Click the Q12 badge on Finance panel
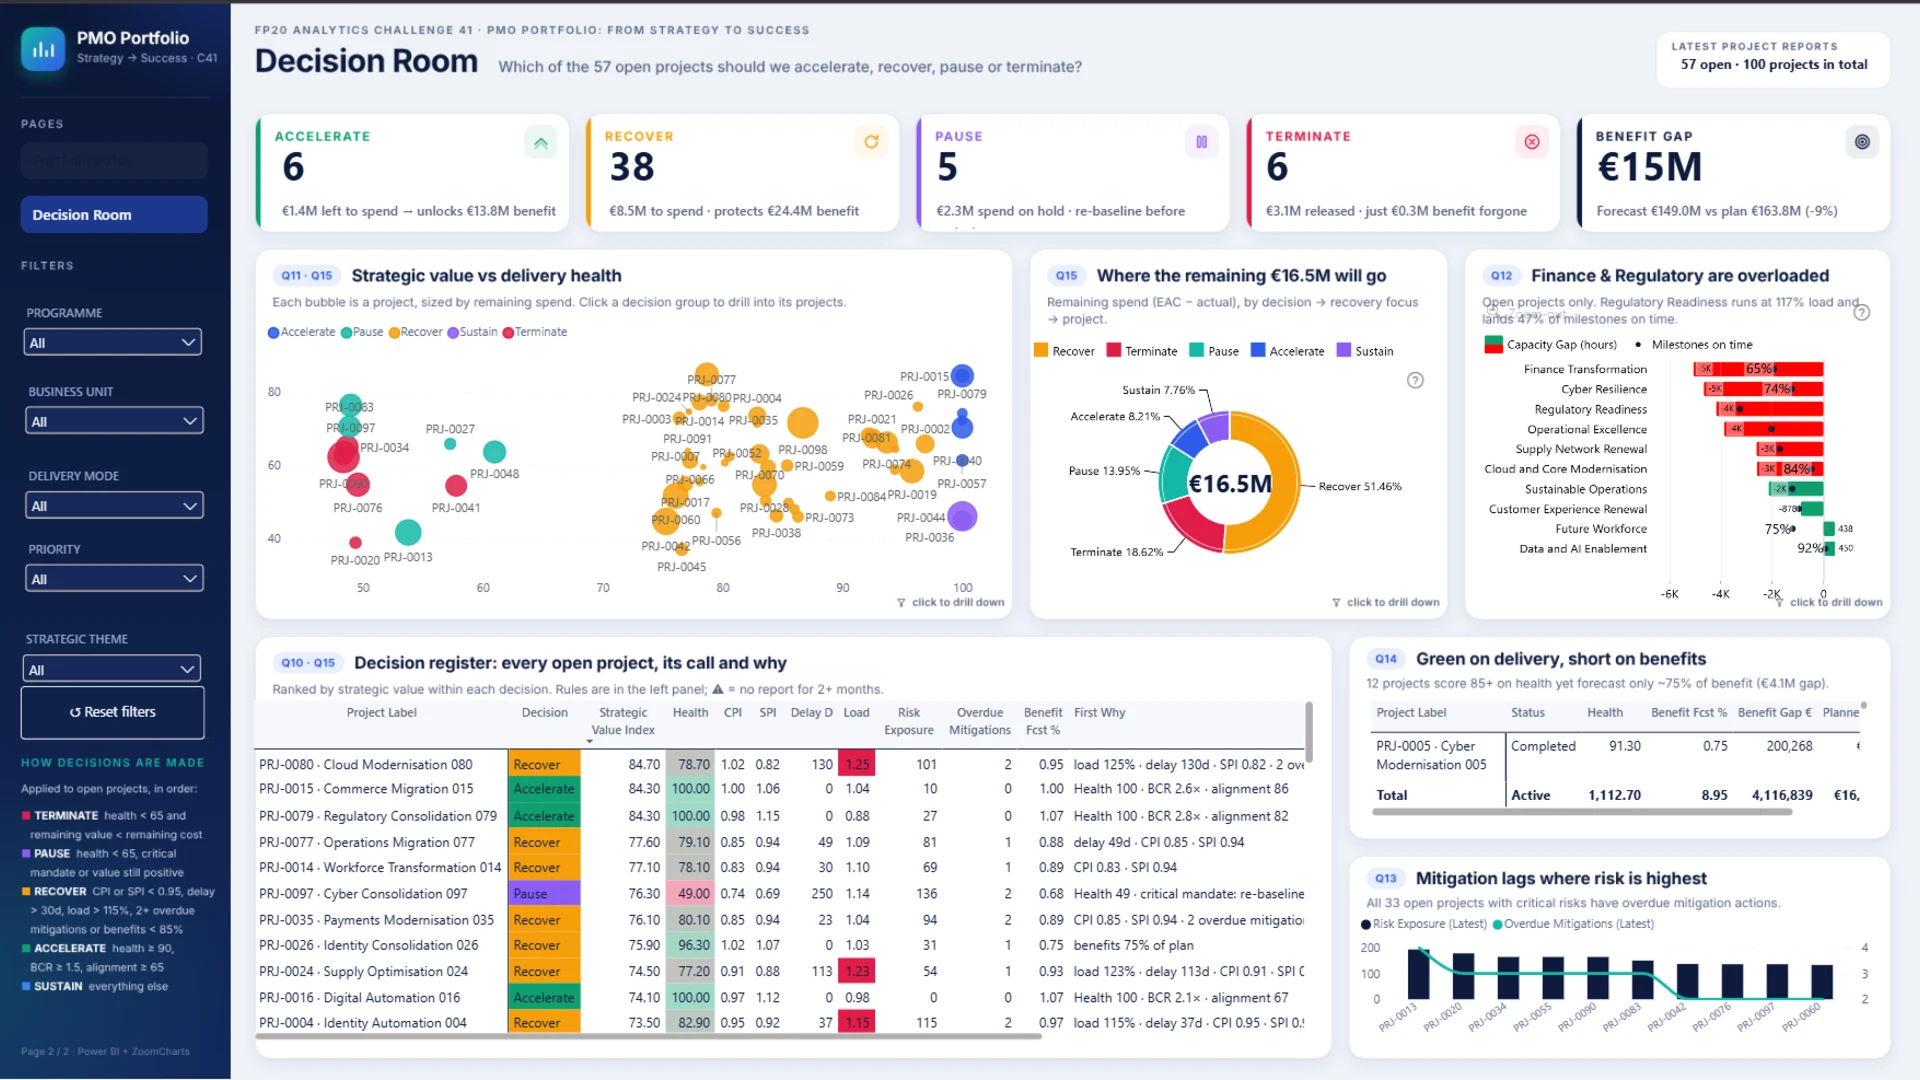 click(1501, 275)
